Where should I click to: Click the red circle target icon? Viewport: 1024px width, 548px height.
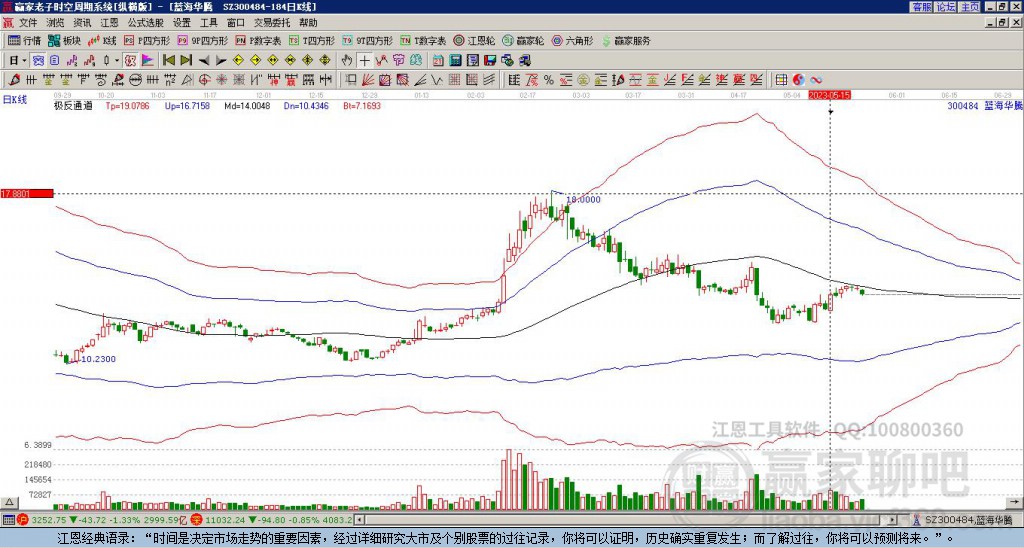(204, 80)
